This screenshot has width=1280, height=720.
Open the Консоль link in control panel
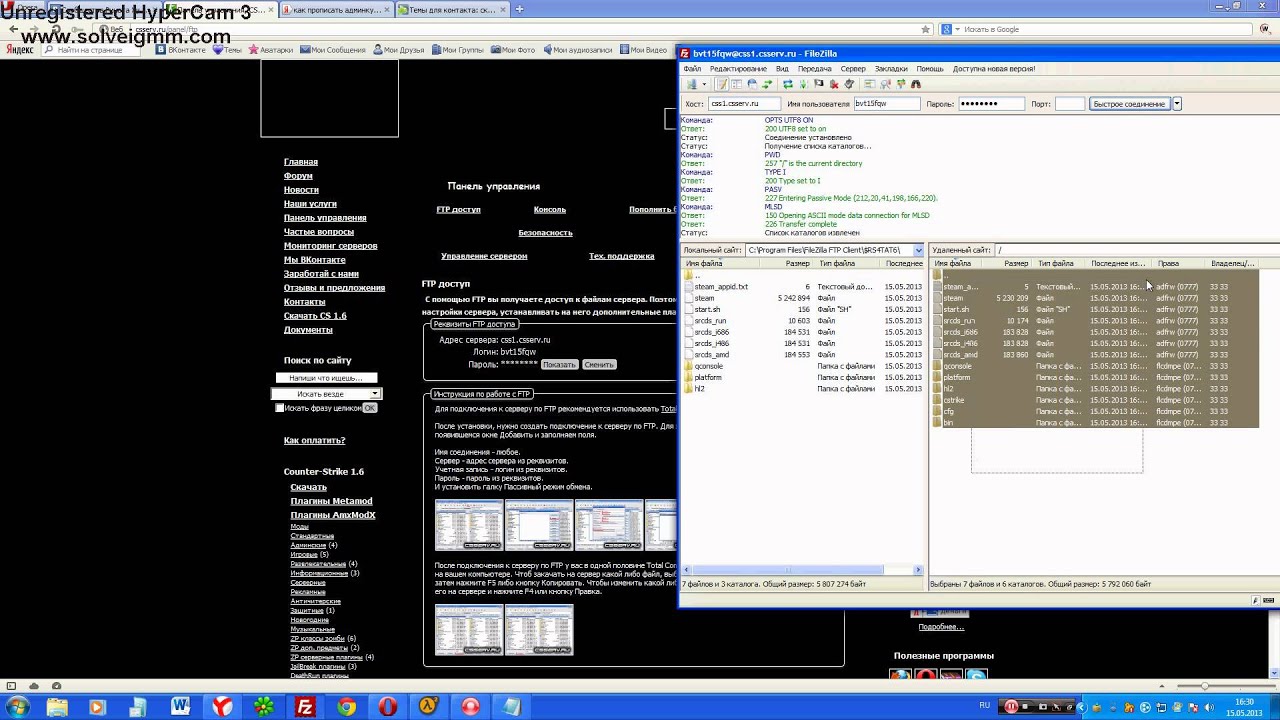(550, 210)
